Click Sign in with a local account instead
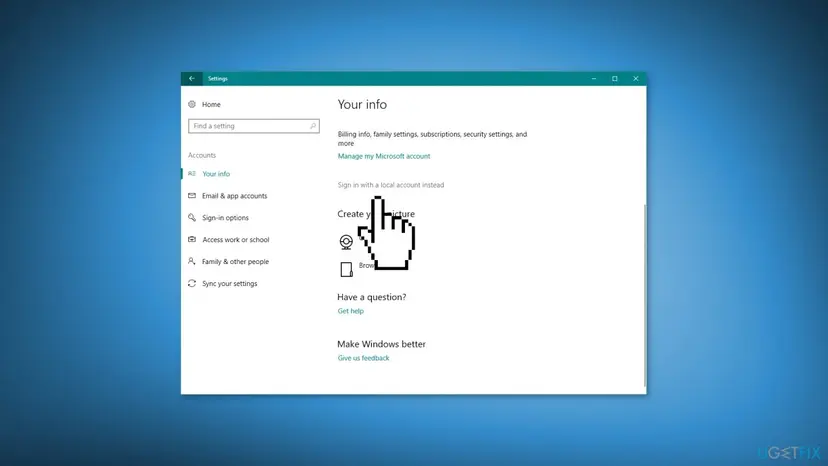Screen dimensions: 828x466 pos(391,185)
